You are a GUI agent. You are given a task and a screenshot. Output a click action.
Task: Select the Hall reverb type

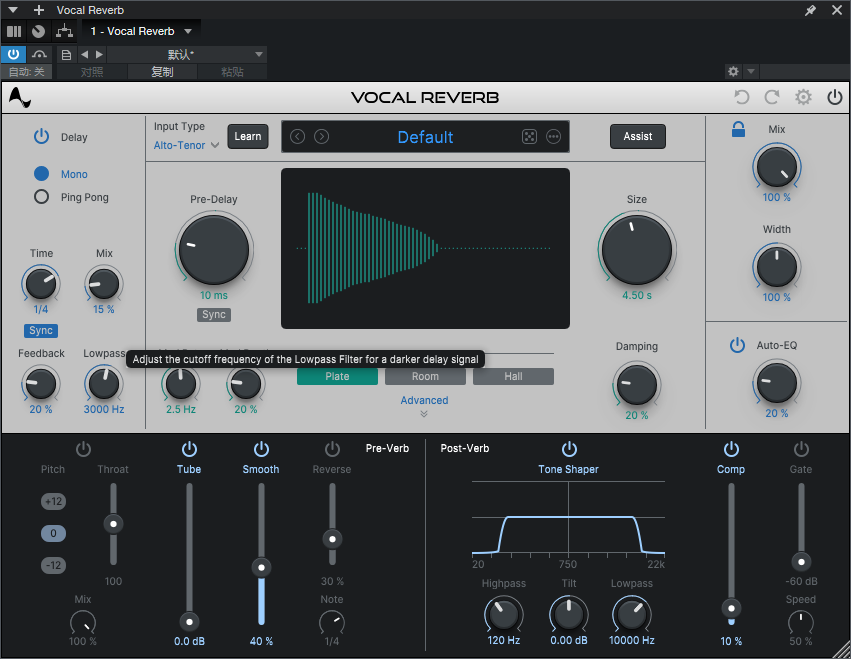pyautogui.click(x=513, y=376)
